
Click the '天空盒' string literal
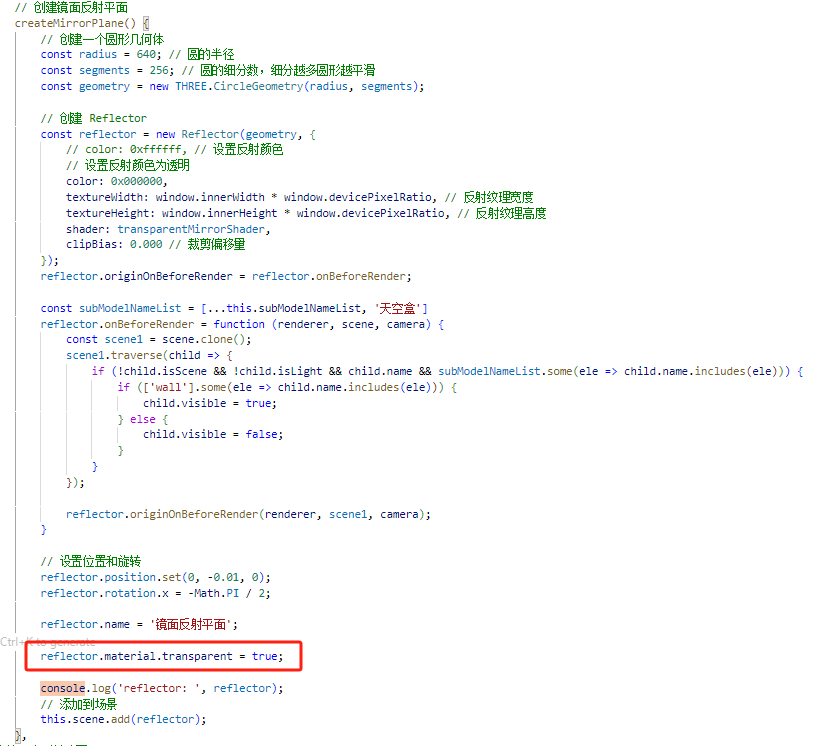(397, 308)
